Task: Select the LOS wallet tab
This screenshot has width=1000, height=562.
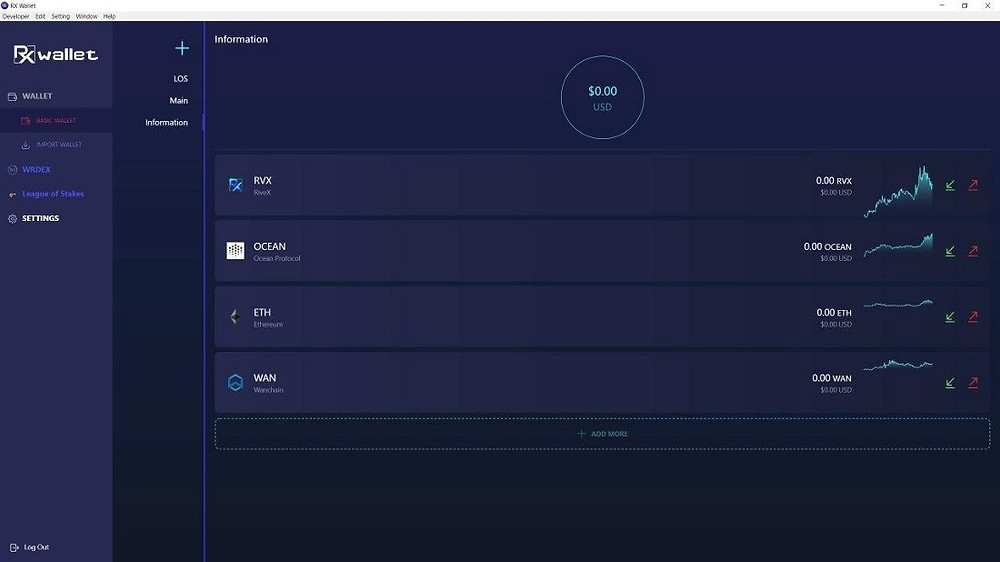Action: tap(180, 79)
